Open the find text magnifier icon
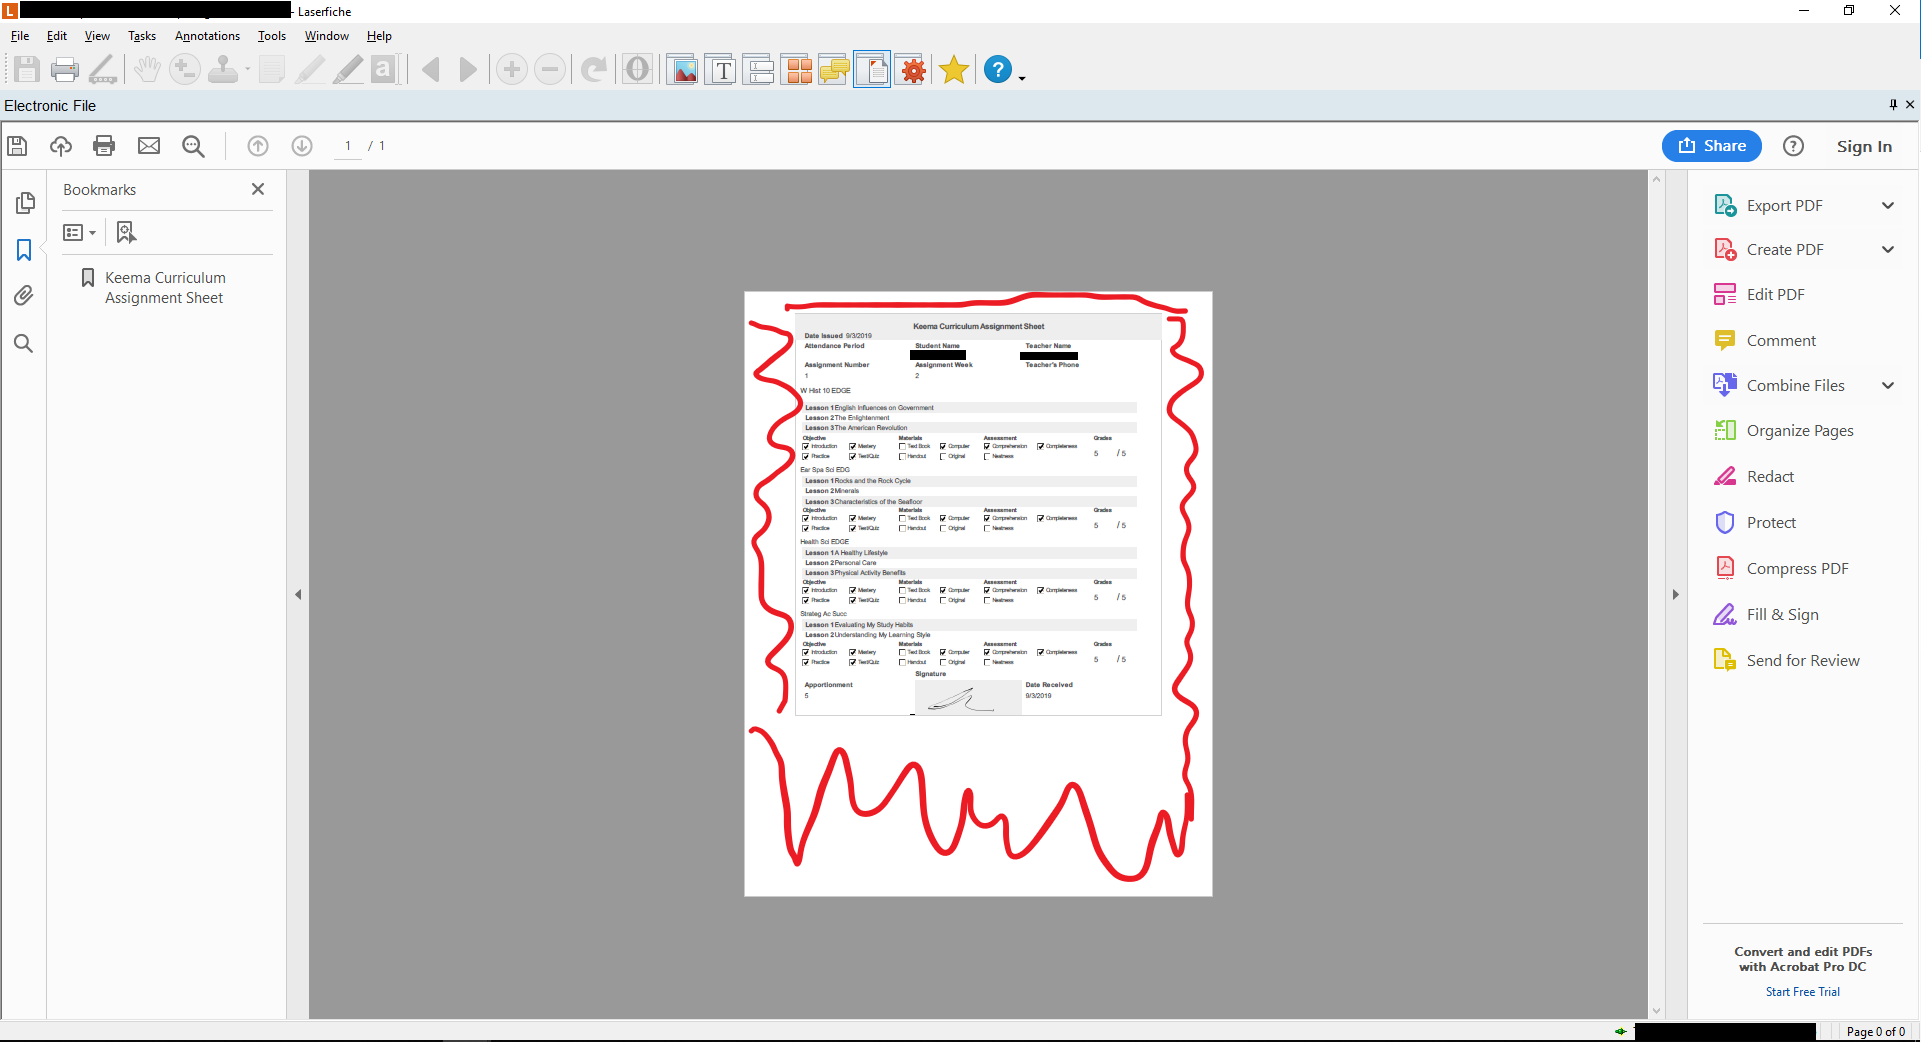This screenshot has width=1921, height=1042. click(194, 147)
